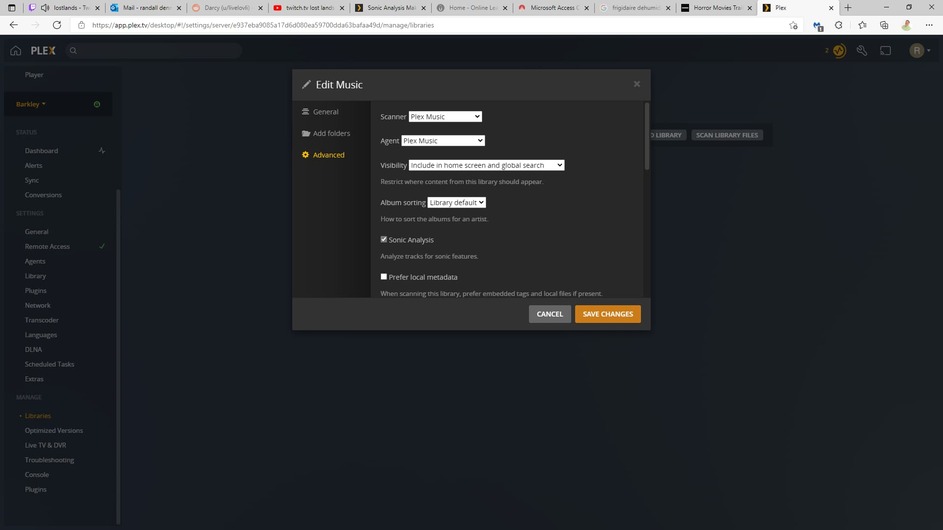943x530 pixels.
Task: Open Optimized Versions page
Action: (x=54, y=431)
